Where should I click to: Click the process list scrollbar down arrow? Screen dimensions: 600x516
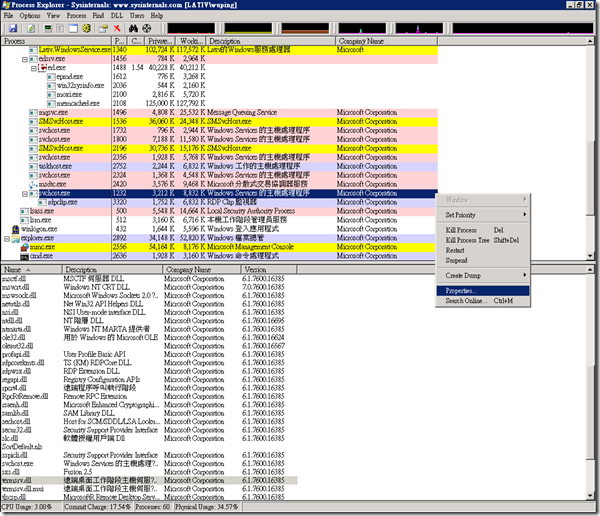click(x=588, y=254)
